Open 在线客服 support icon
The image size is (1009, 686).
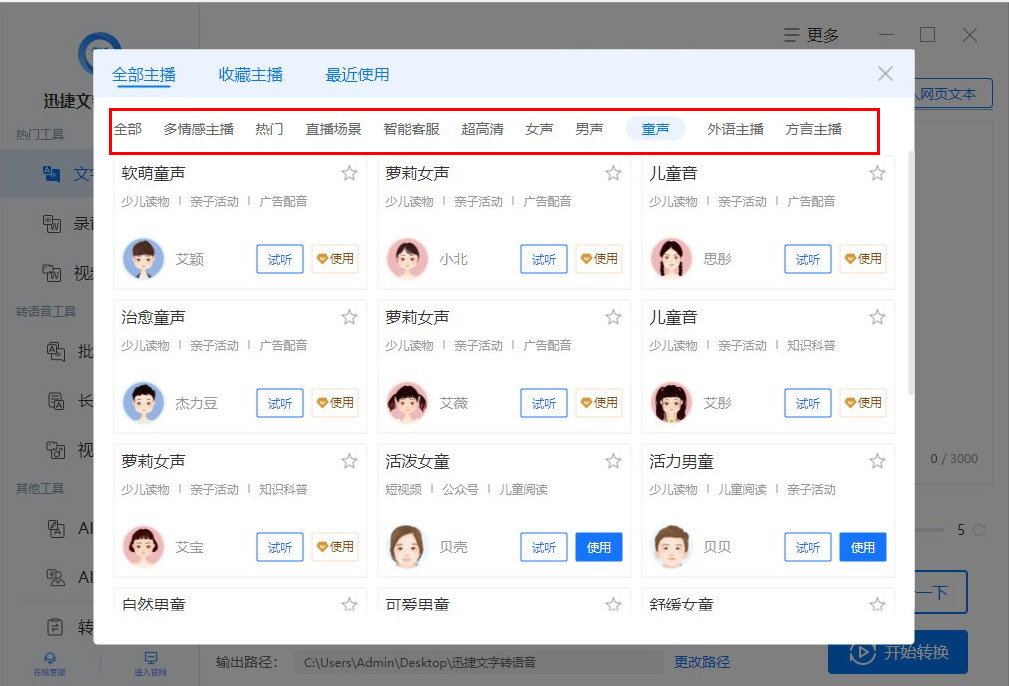coord(50,658)
